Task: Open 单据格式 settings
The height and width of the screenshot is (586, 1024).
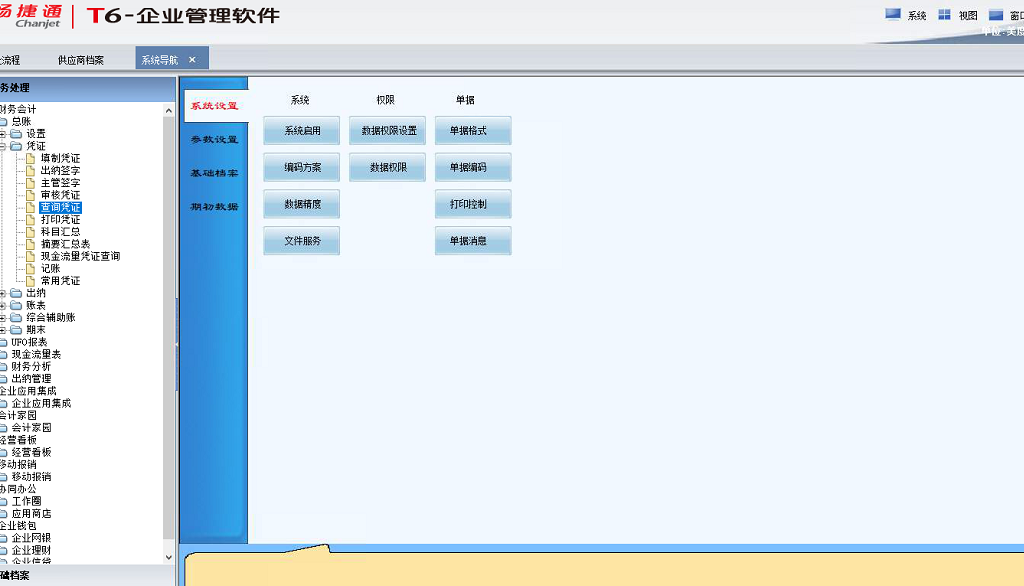Action: (x=473, y=131)
